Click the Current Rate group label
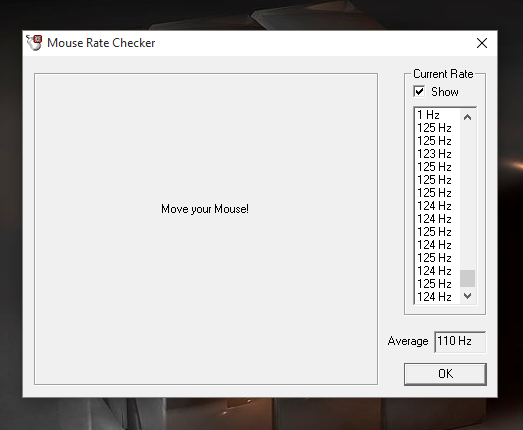The height and width of the screenshot is (430, 523). pyautogui.click(x=443, y=74)
